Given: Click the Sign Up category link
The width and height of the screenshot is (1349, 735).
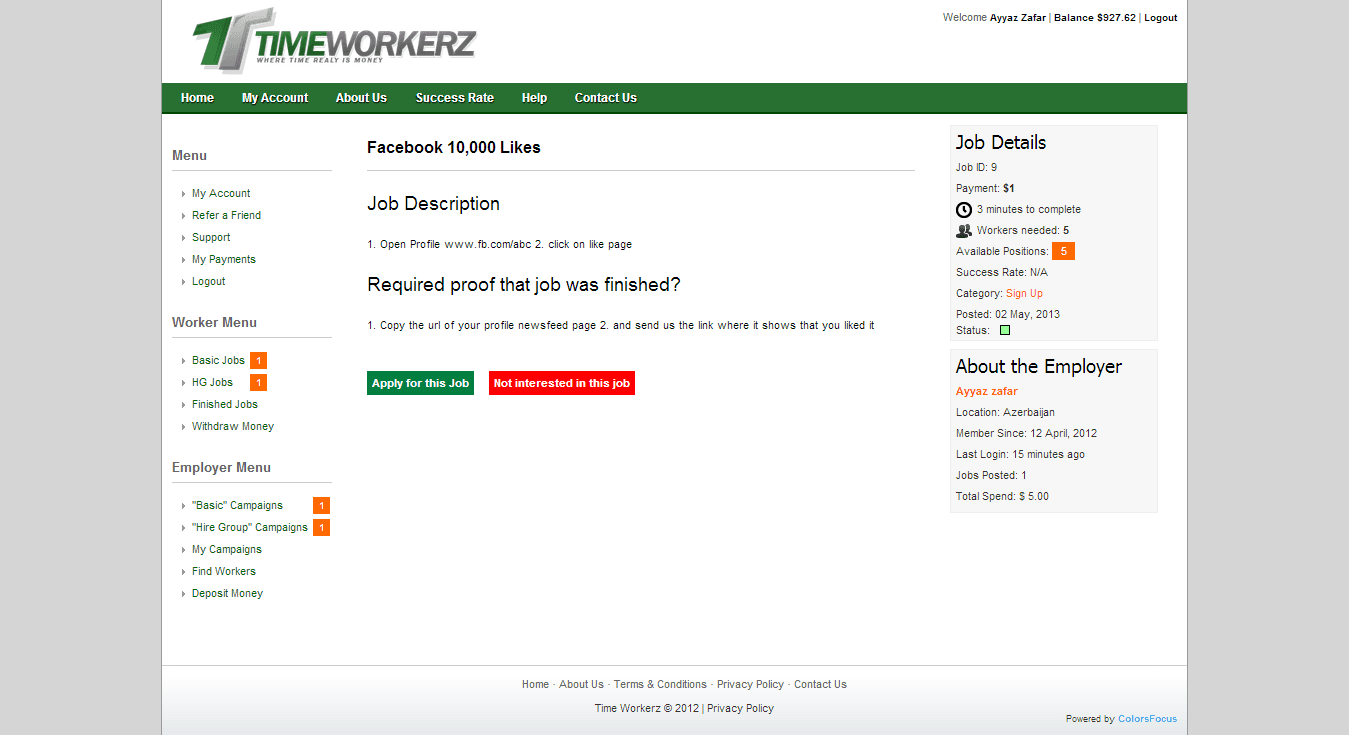Looking at the screenshot, I should pyautogui.click(x=1024, y=294).
